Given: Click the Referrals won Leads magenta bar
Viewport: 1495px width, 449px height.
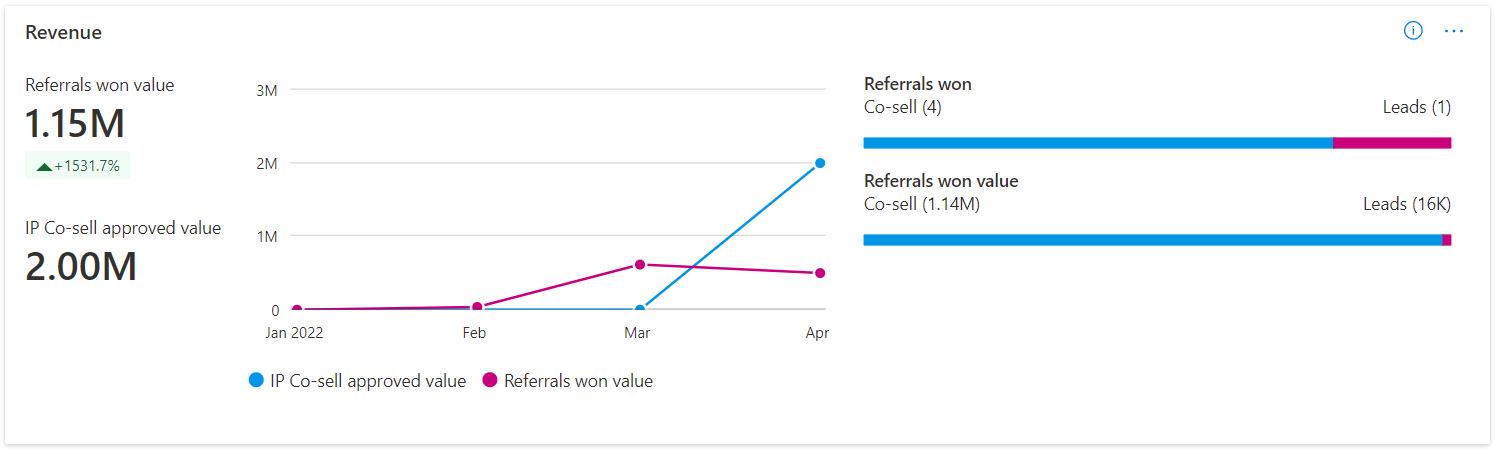Looking at the screenshot, I should pyautogui.click(x=1392, y=143).
